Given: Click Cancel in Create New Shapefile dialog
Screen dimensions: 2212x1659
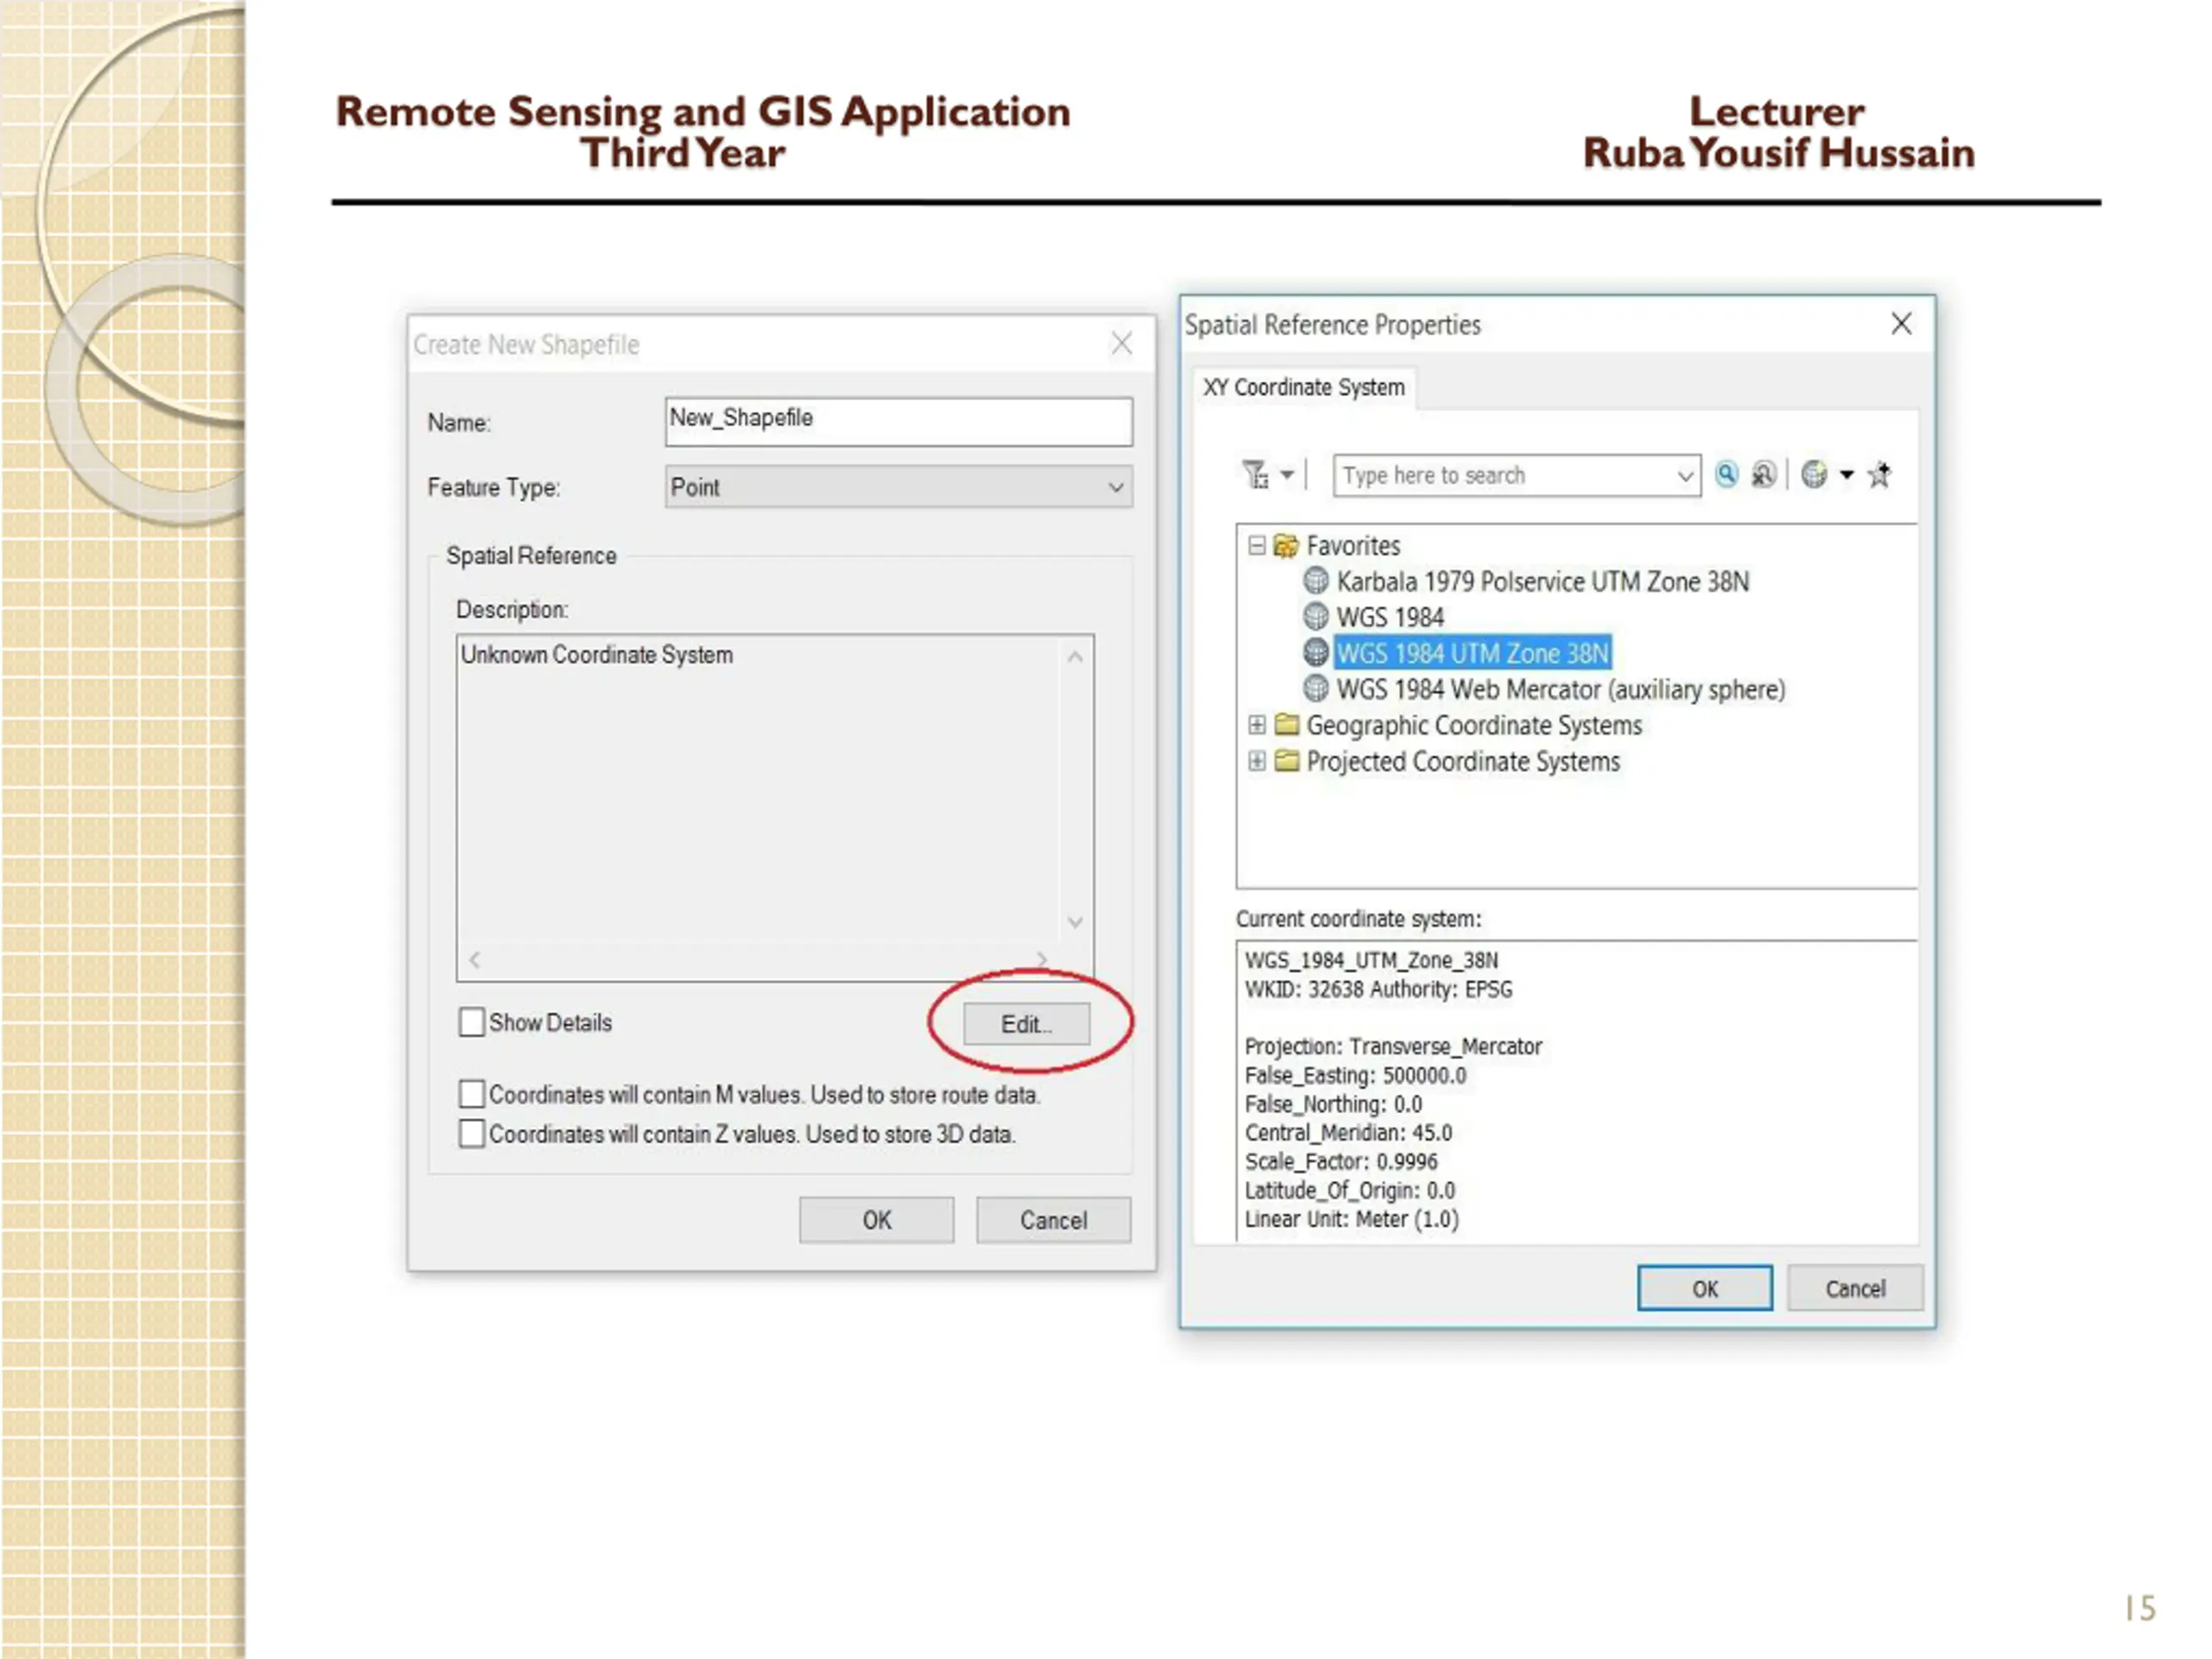Looking at the screenshot, I should point(1053,1220).
